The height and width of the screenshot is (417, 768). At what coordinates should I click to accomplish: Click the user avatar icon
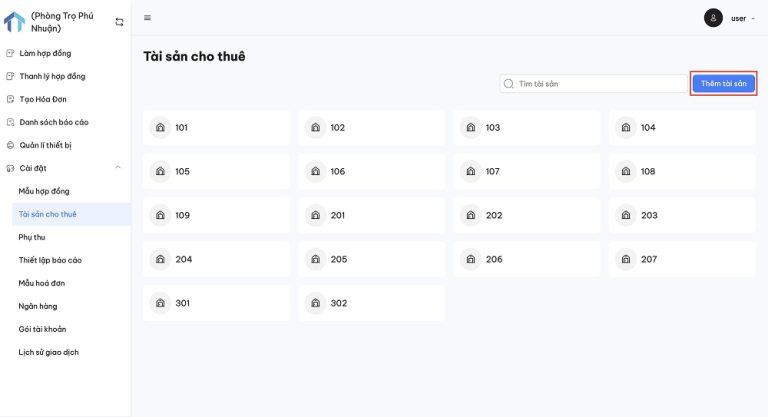(713, 18)
